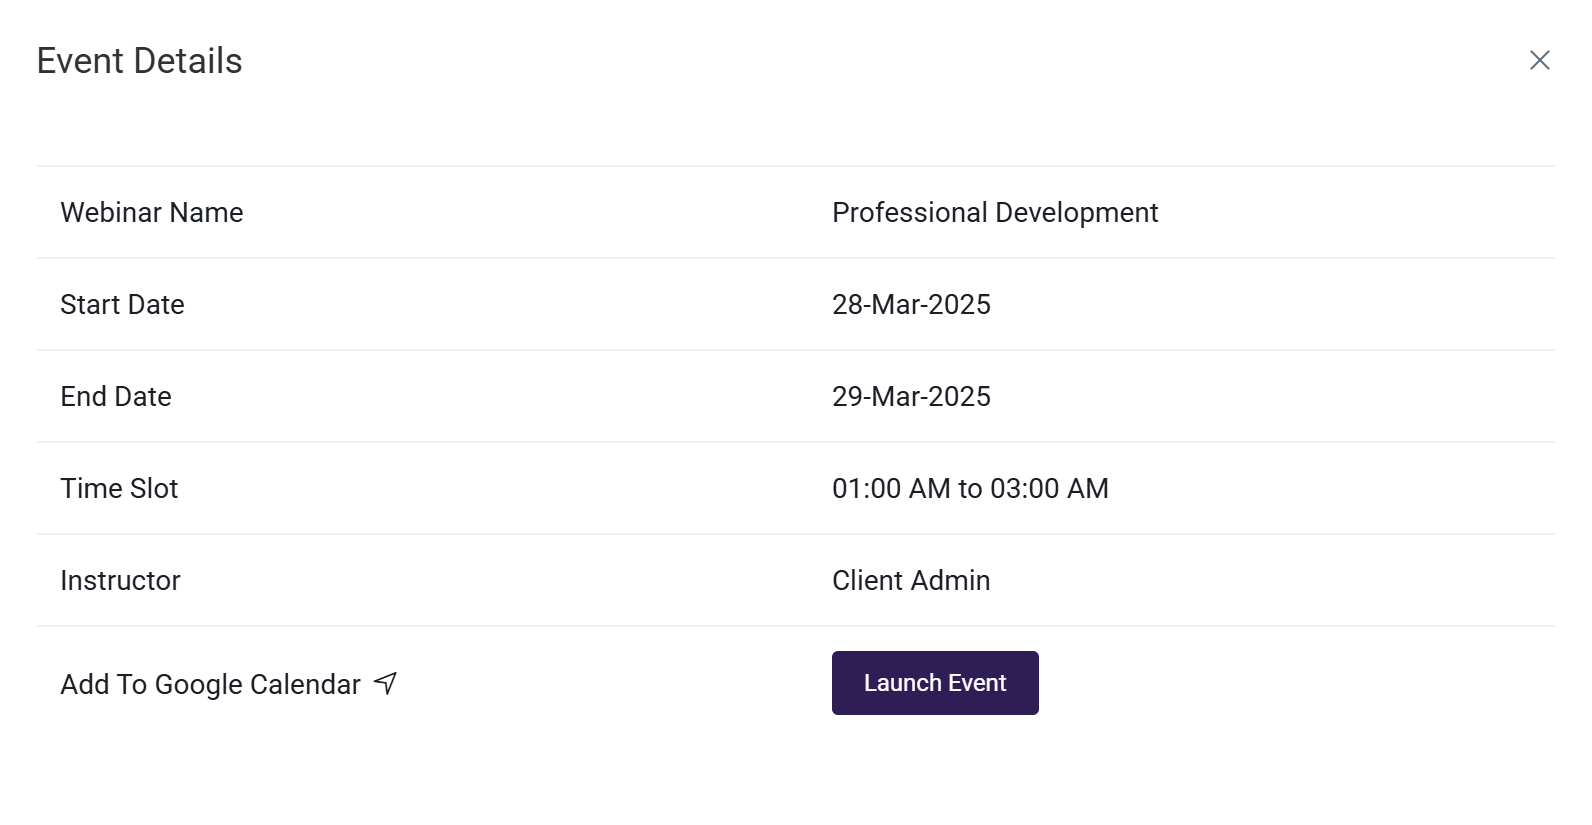Click the word Details in the dialog heading

click(188, 61)
